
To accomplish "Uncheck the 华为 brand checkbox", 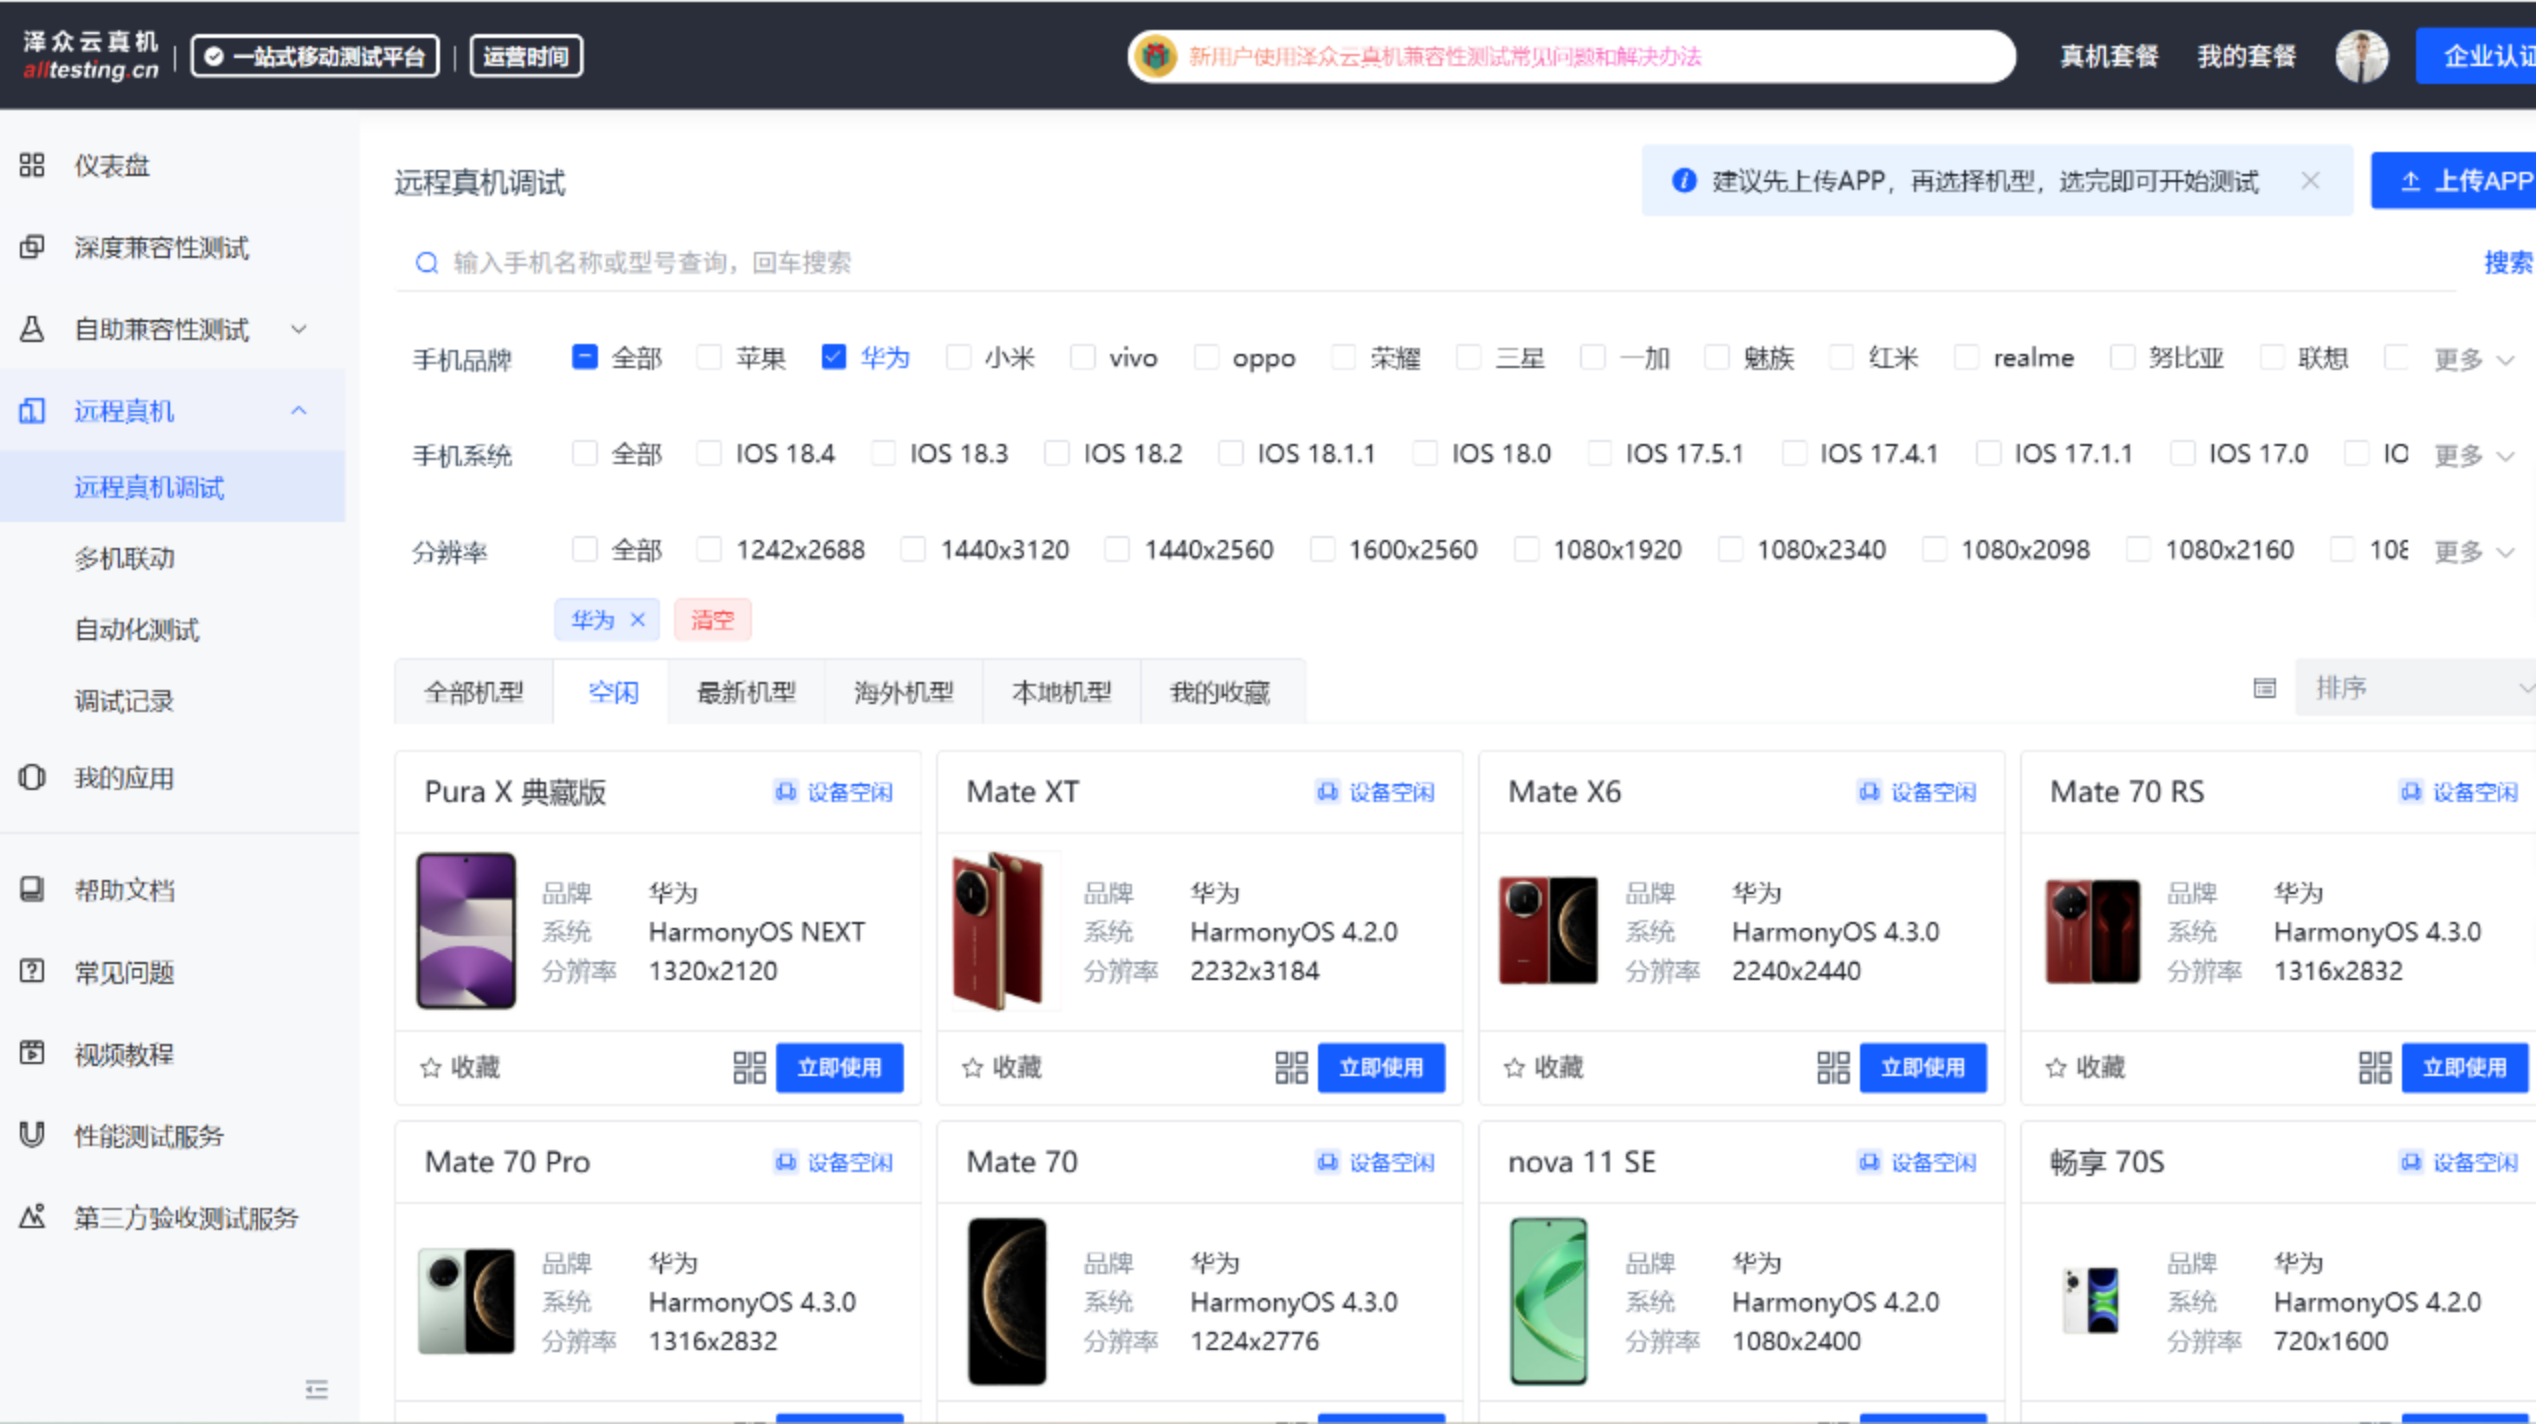I will (833, 357).
